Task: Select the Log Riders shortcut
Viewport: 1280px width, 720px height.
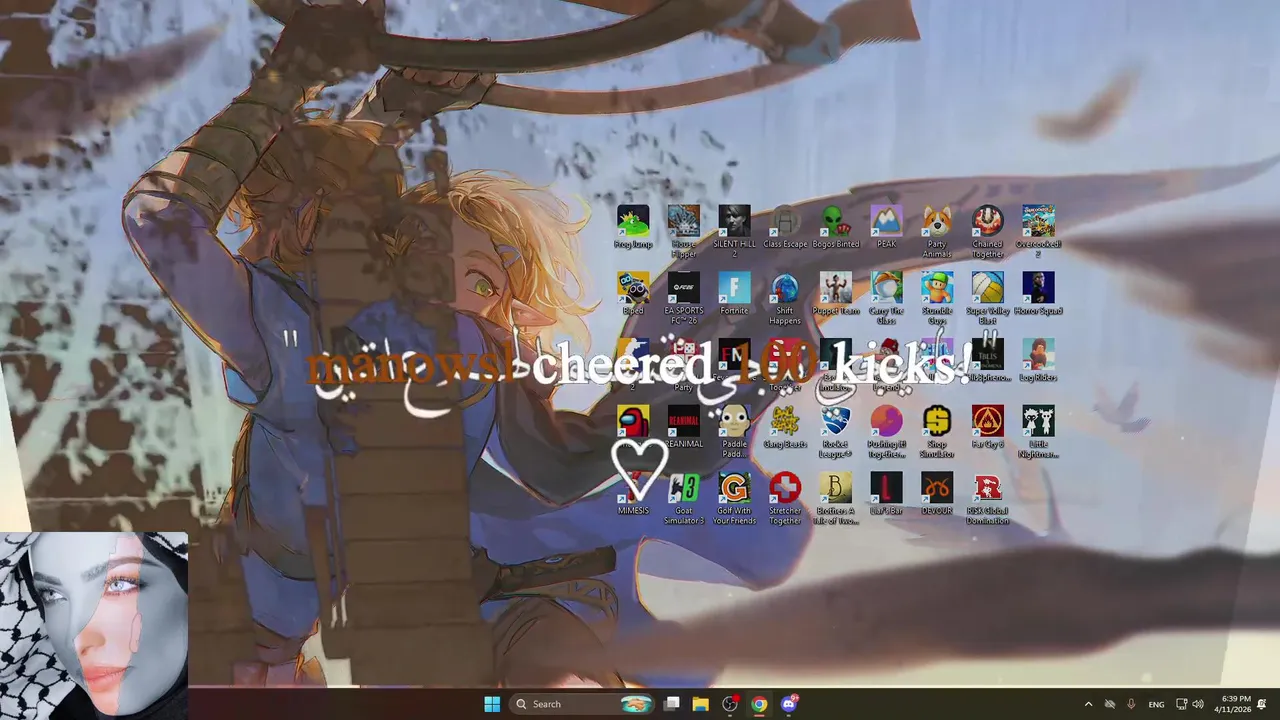Action: pyautogui.click(x=1038, y=360)
